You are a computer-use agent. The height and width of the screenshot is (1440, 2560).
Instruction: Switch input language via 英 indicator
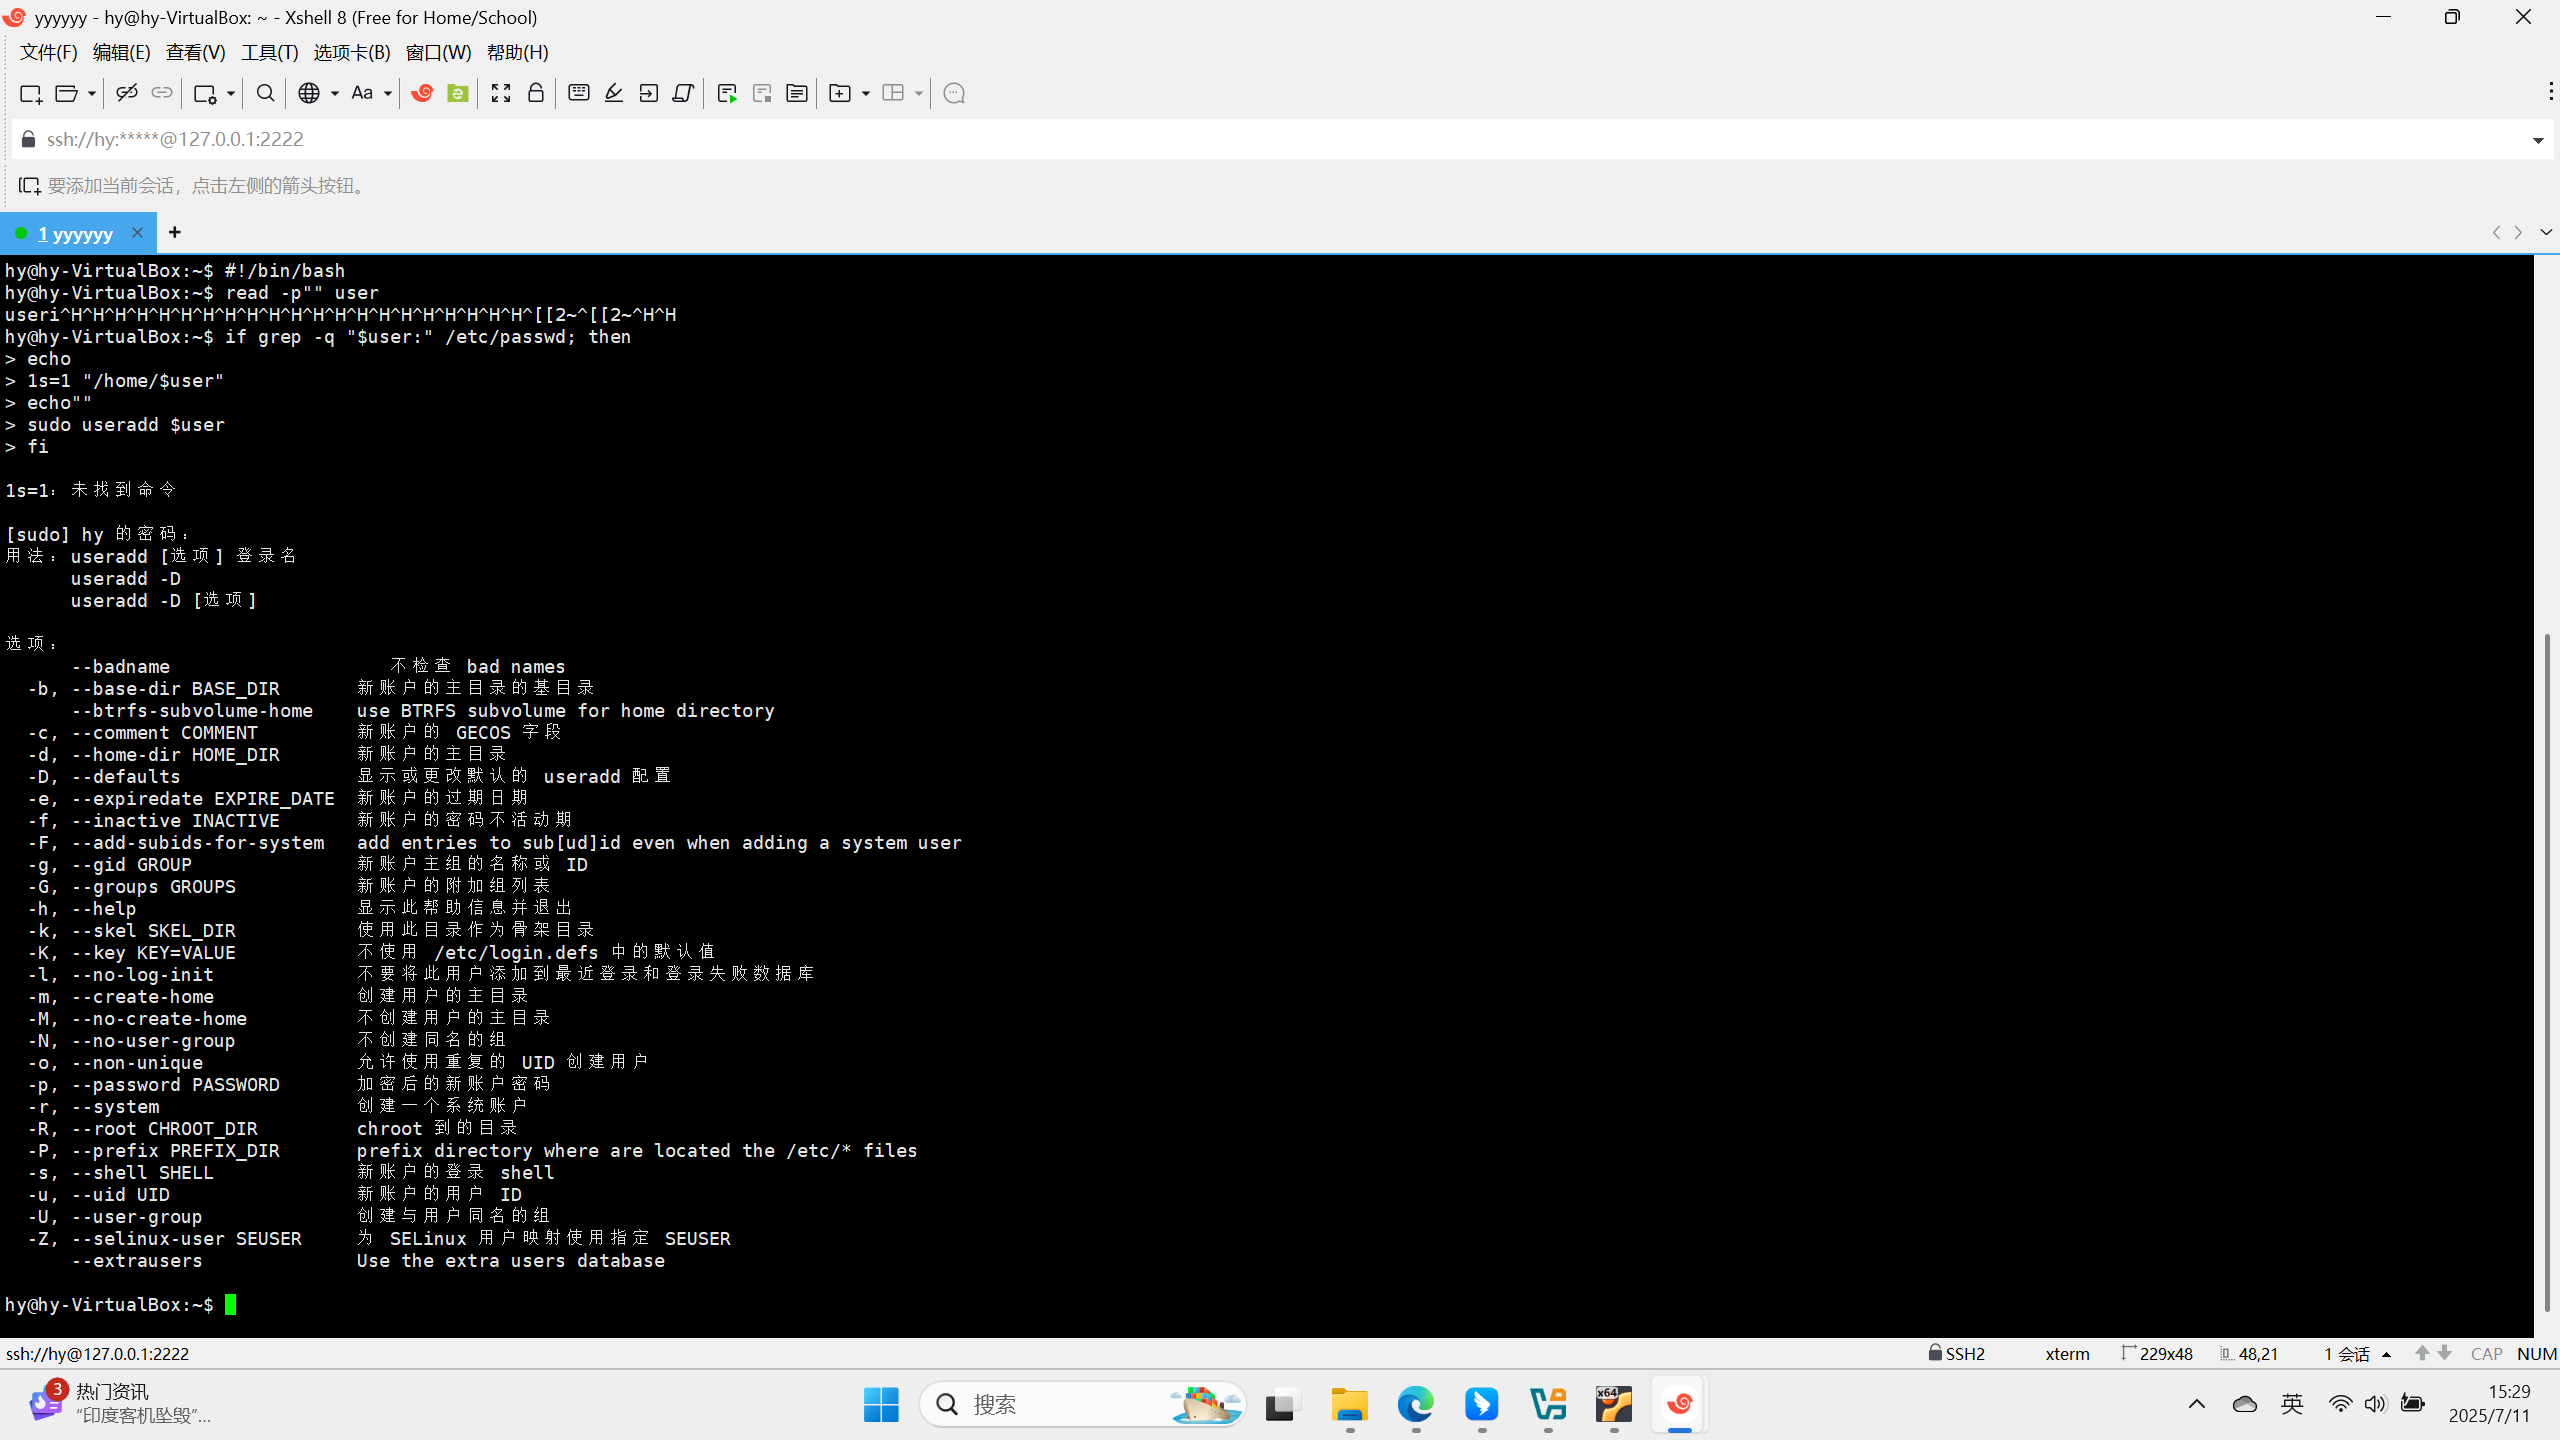[2292, 1404]
